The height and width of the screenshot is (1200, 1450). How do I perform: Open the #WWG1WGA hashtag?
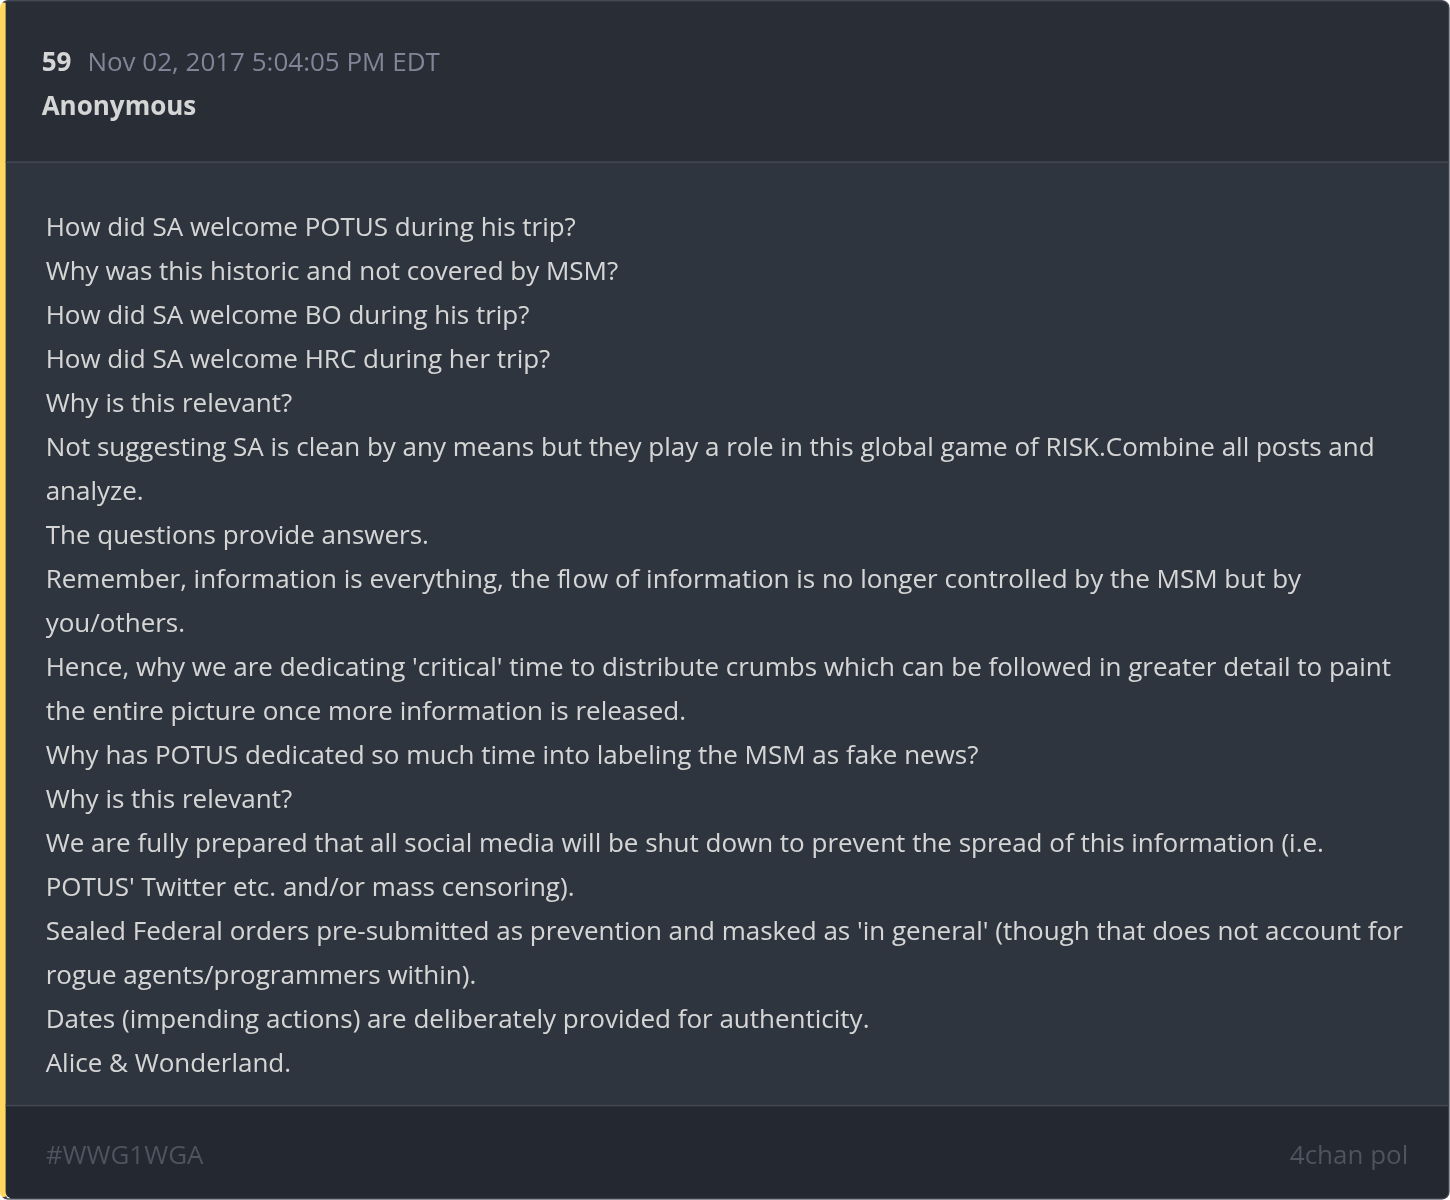coord(124,1155)
